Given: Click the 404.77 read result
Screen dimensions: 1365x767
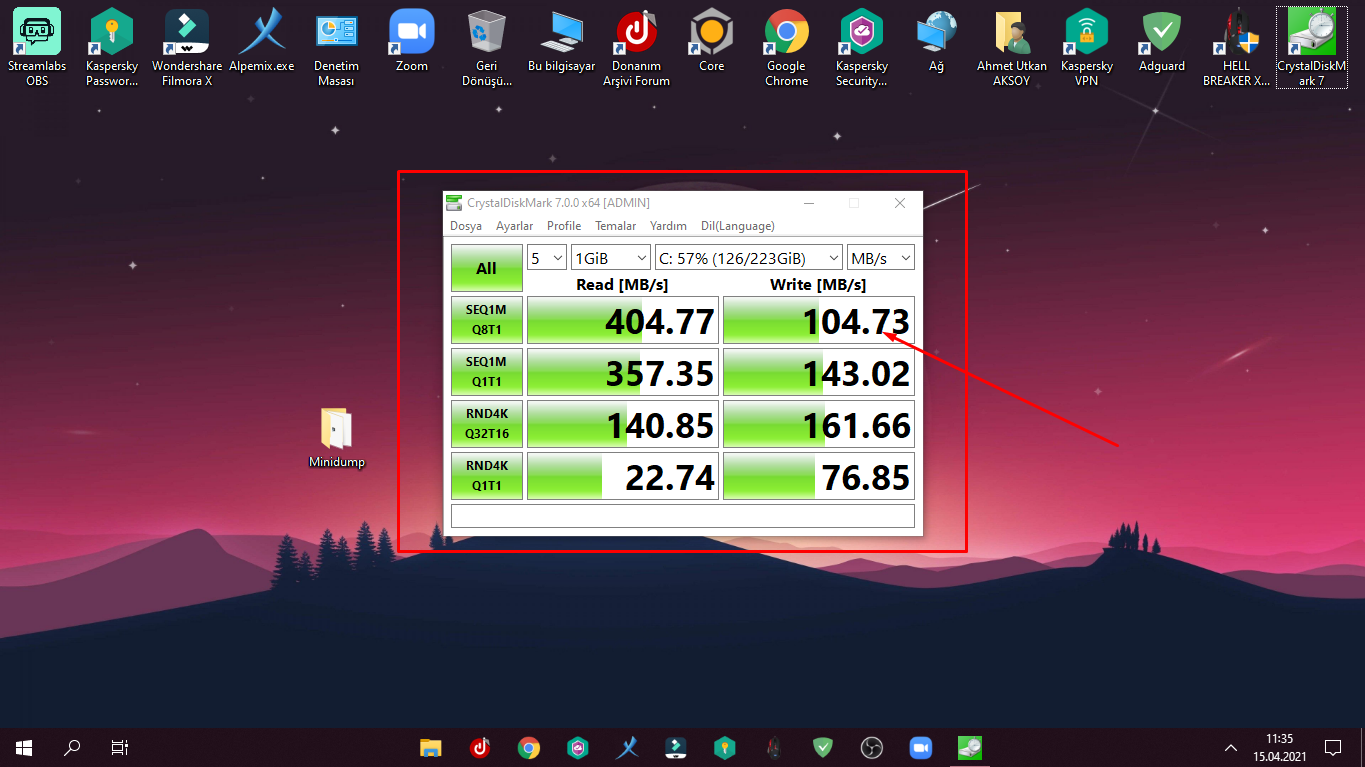Looking at the screenshot, I should tap(623, 320).
